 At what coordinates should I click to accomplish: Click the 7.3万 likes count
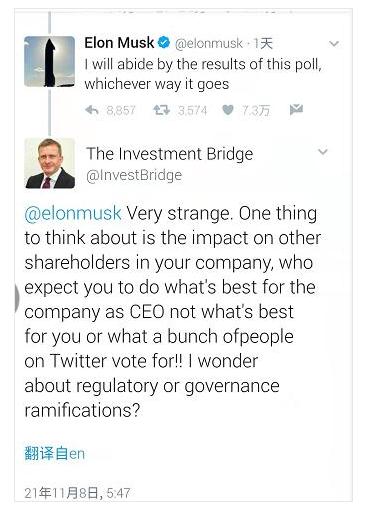coord(256,110)
